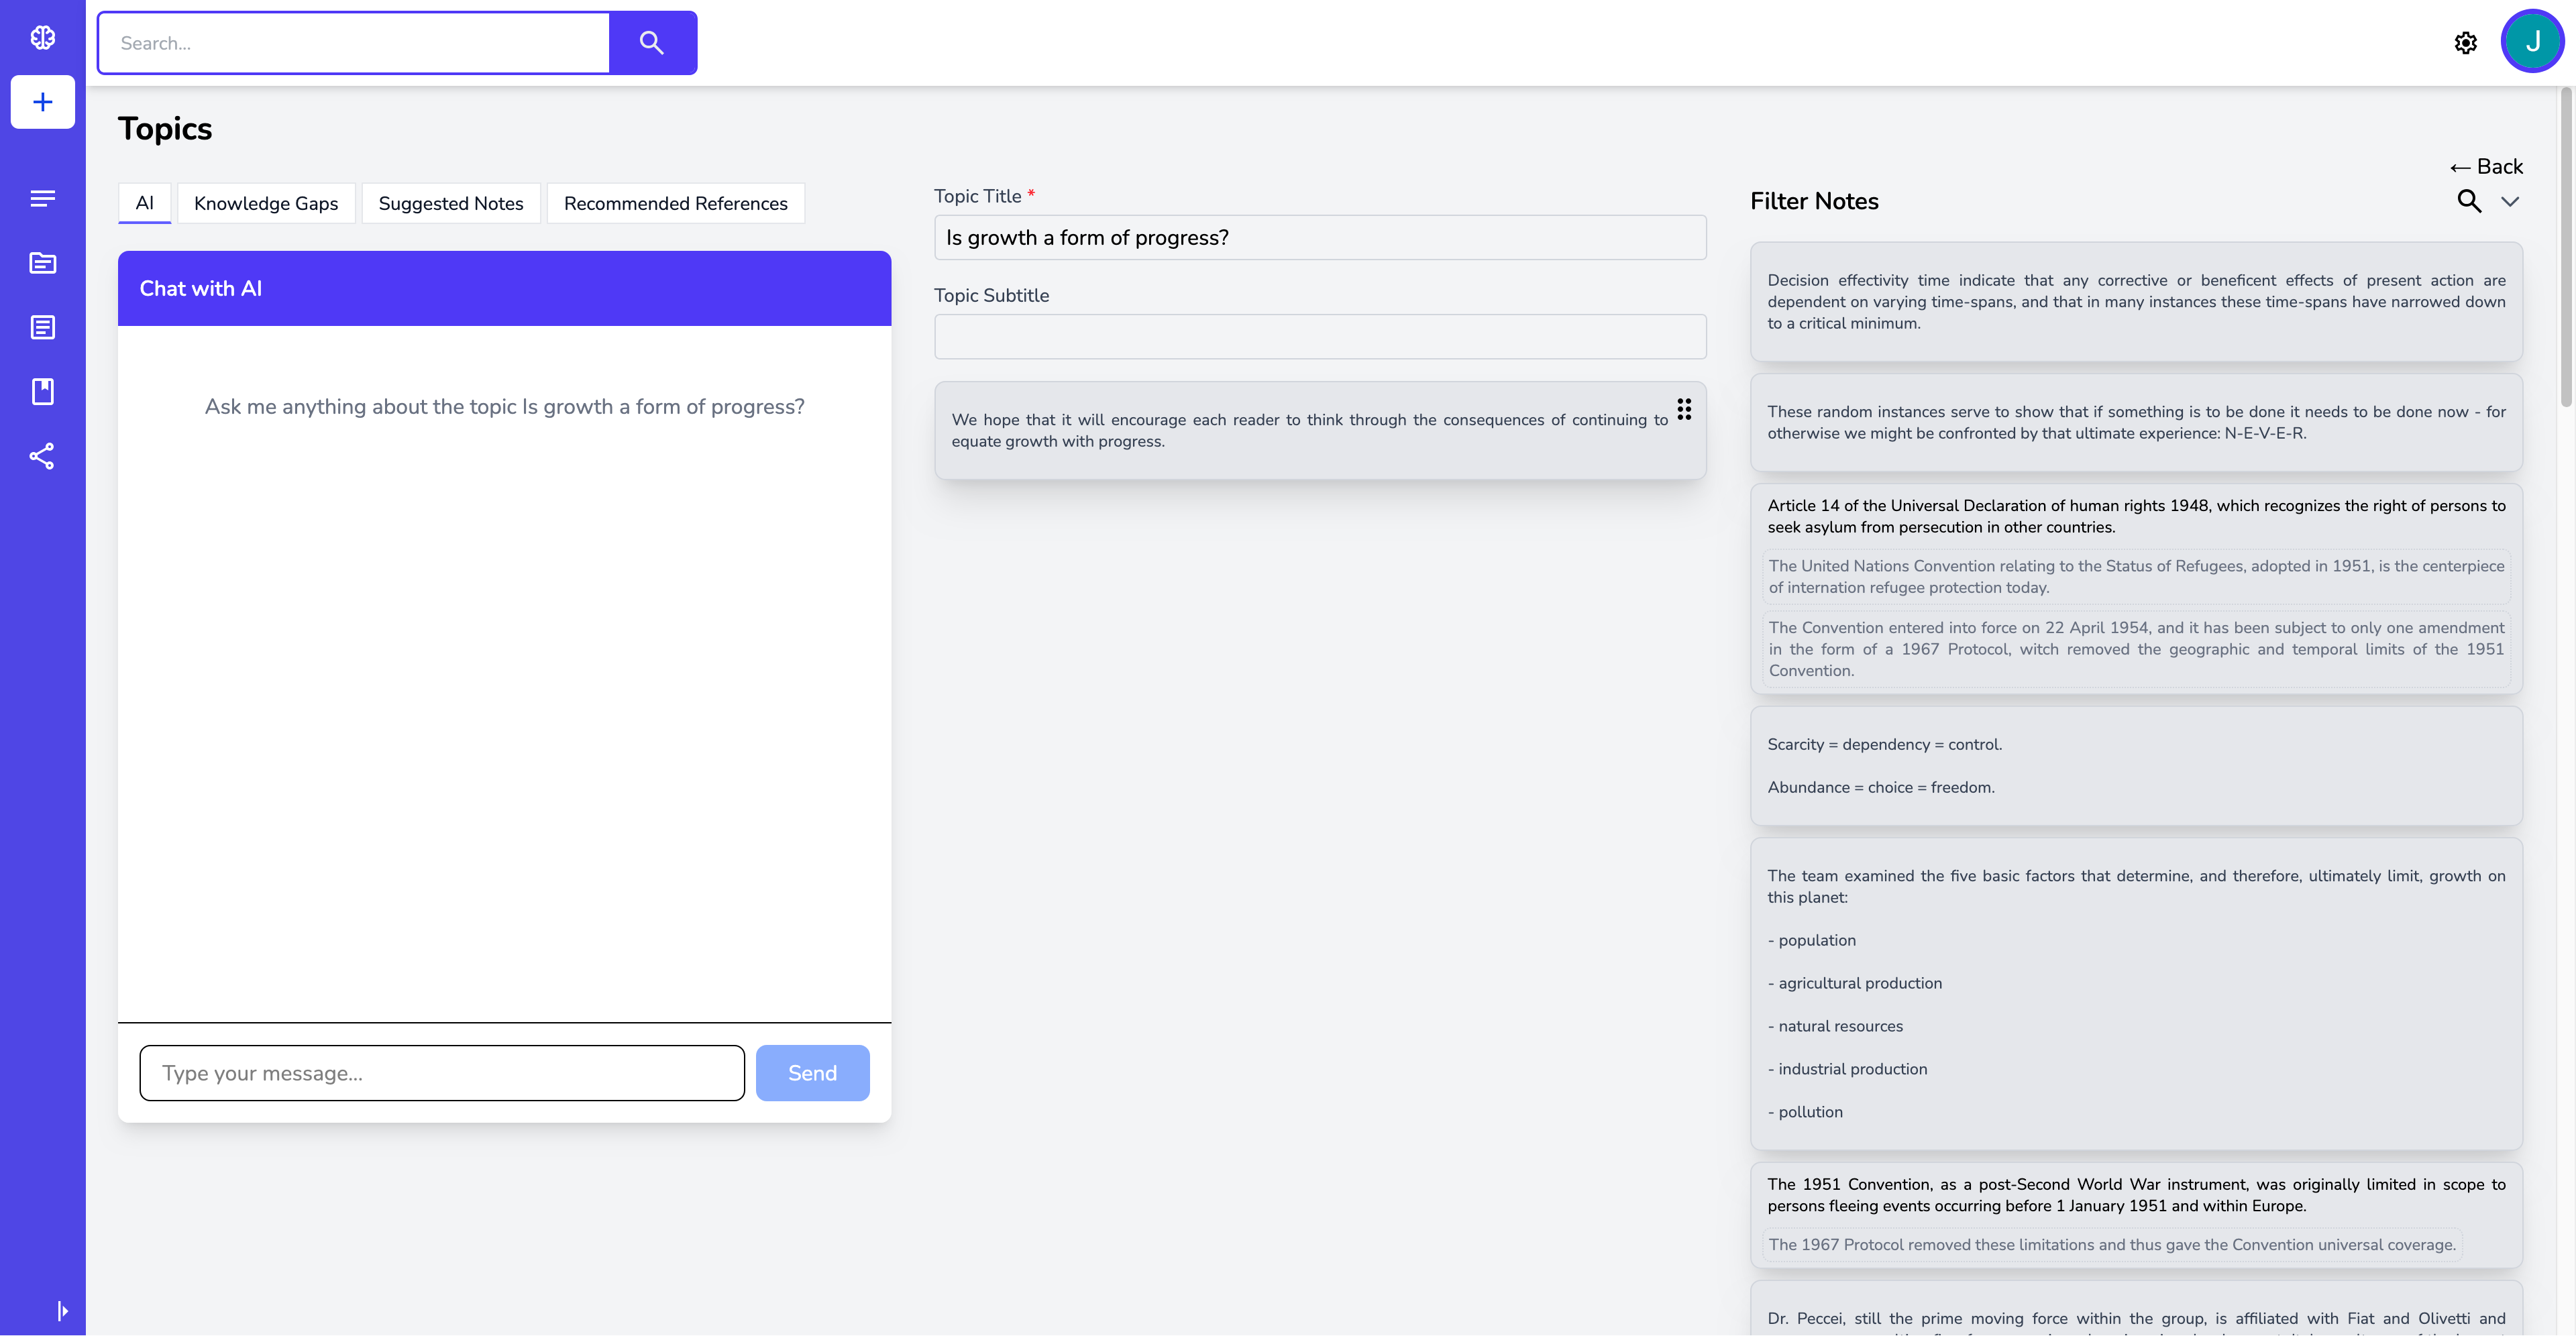
Task: Open the user avatar J menu
Action: coord(2532,42)
